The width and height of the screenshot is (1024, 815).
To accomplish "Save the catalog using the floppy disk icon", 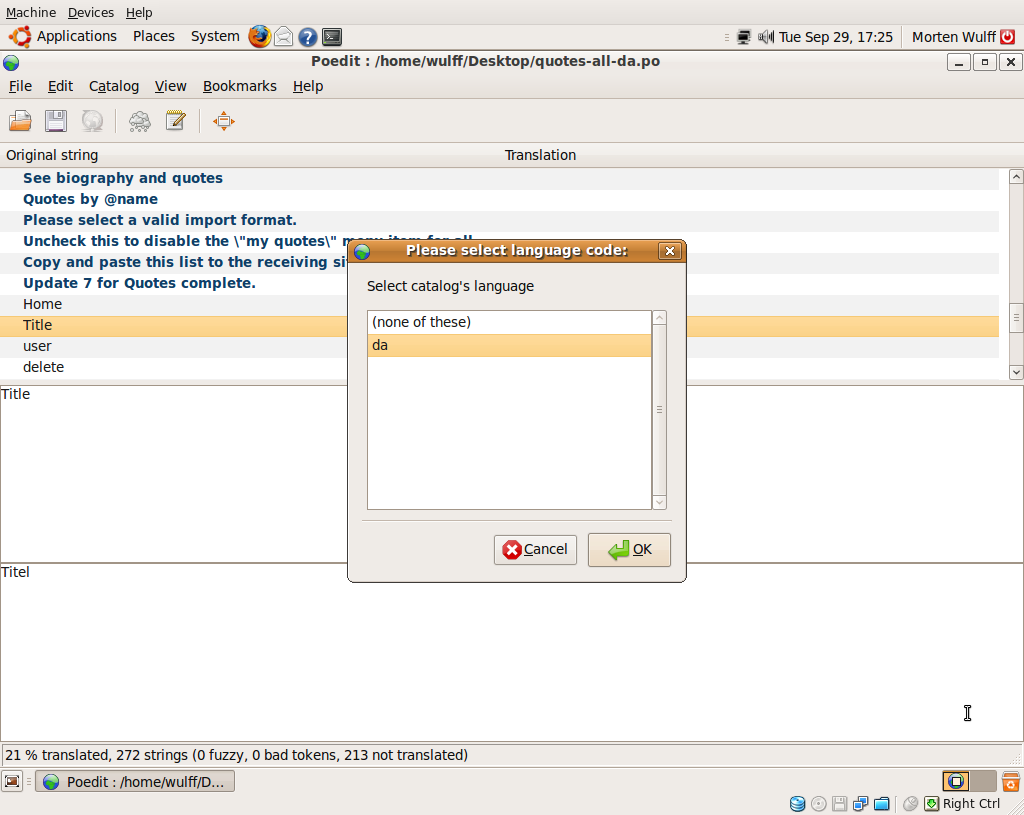I will [x=56, y=121].
